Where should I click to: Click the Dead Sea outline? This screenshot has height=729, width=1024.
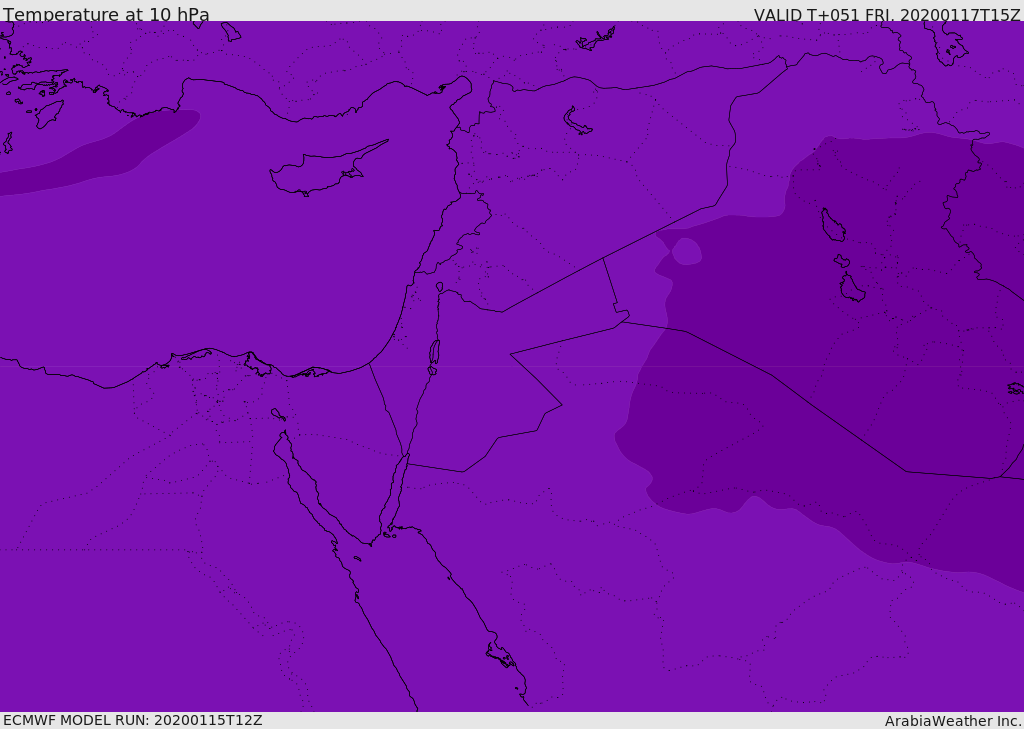click(x=434, y=353)
